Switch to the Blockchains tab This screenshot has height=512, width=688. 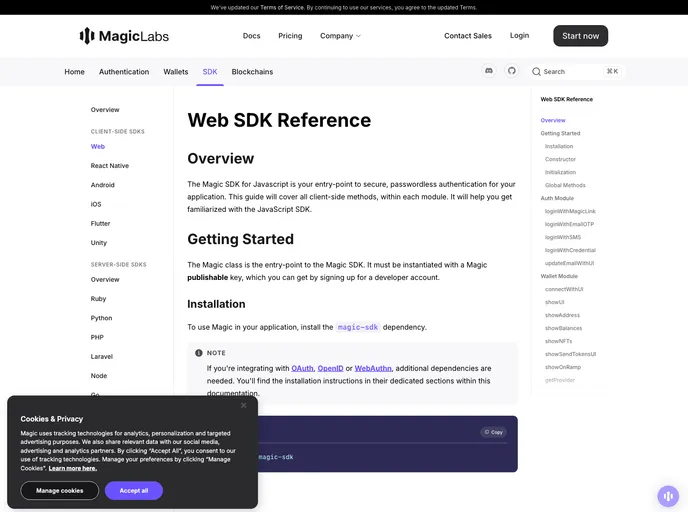tap(252, 72)
